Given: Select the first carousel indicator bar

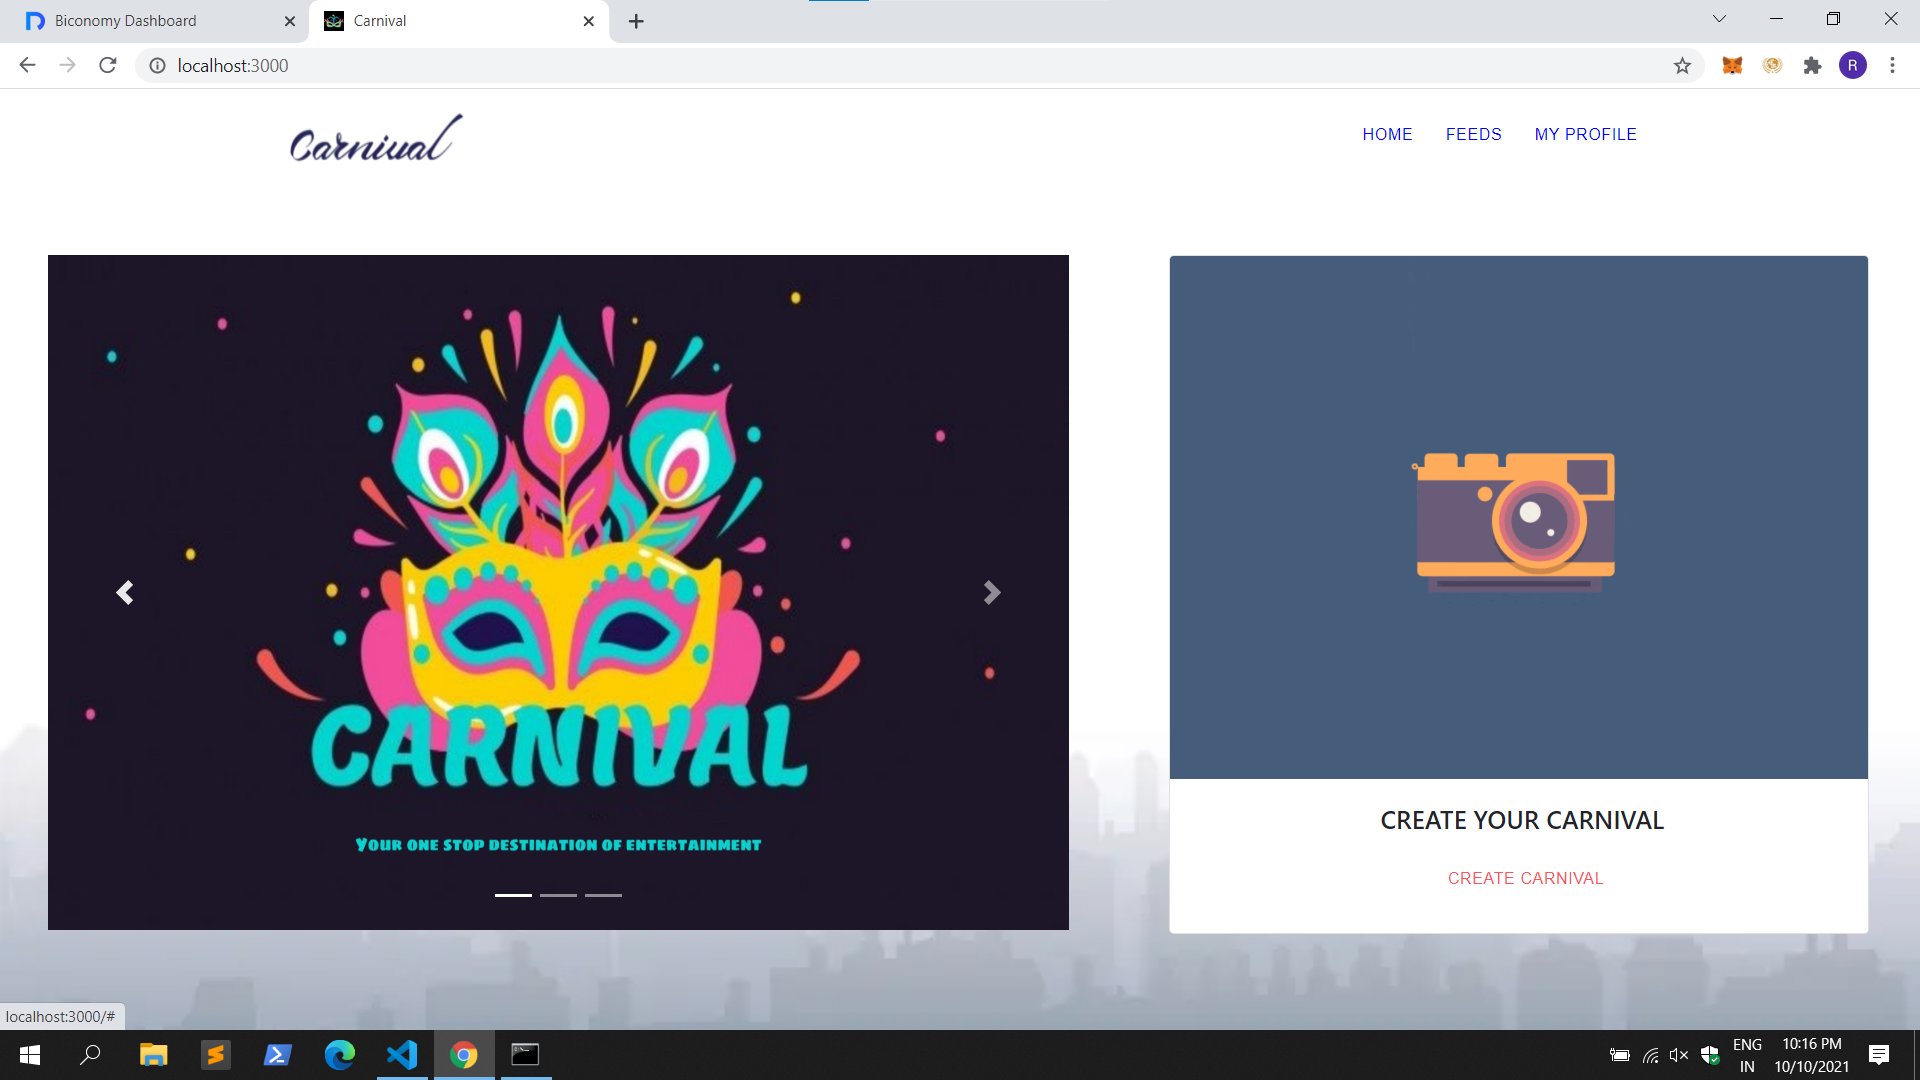Looking at the screenshot, I should [513, 895].
